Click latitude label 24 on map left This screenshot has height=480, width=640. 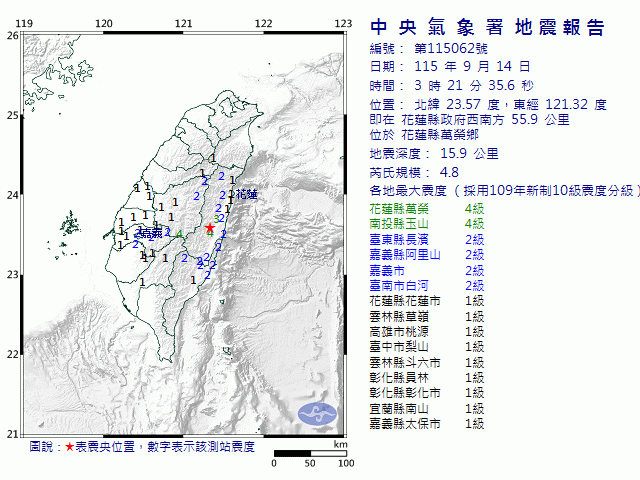(x=12, y=195)
